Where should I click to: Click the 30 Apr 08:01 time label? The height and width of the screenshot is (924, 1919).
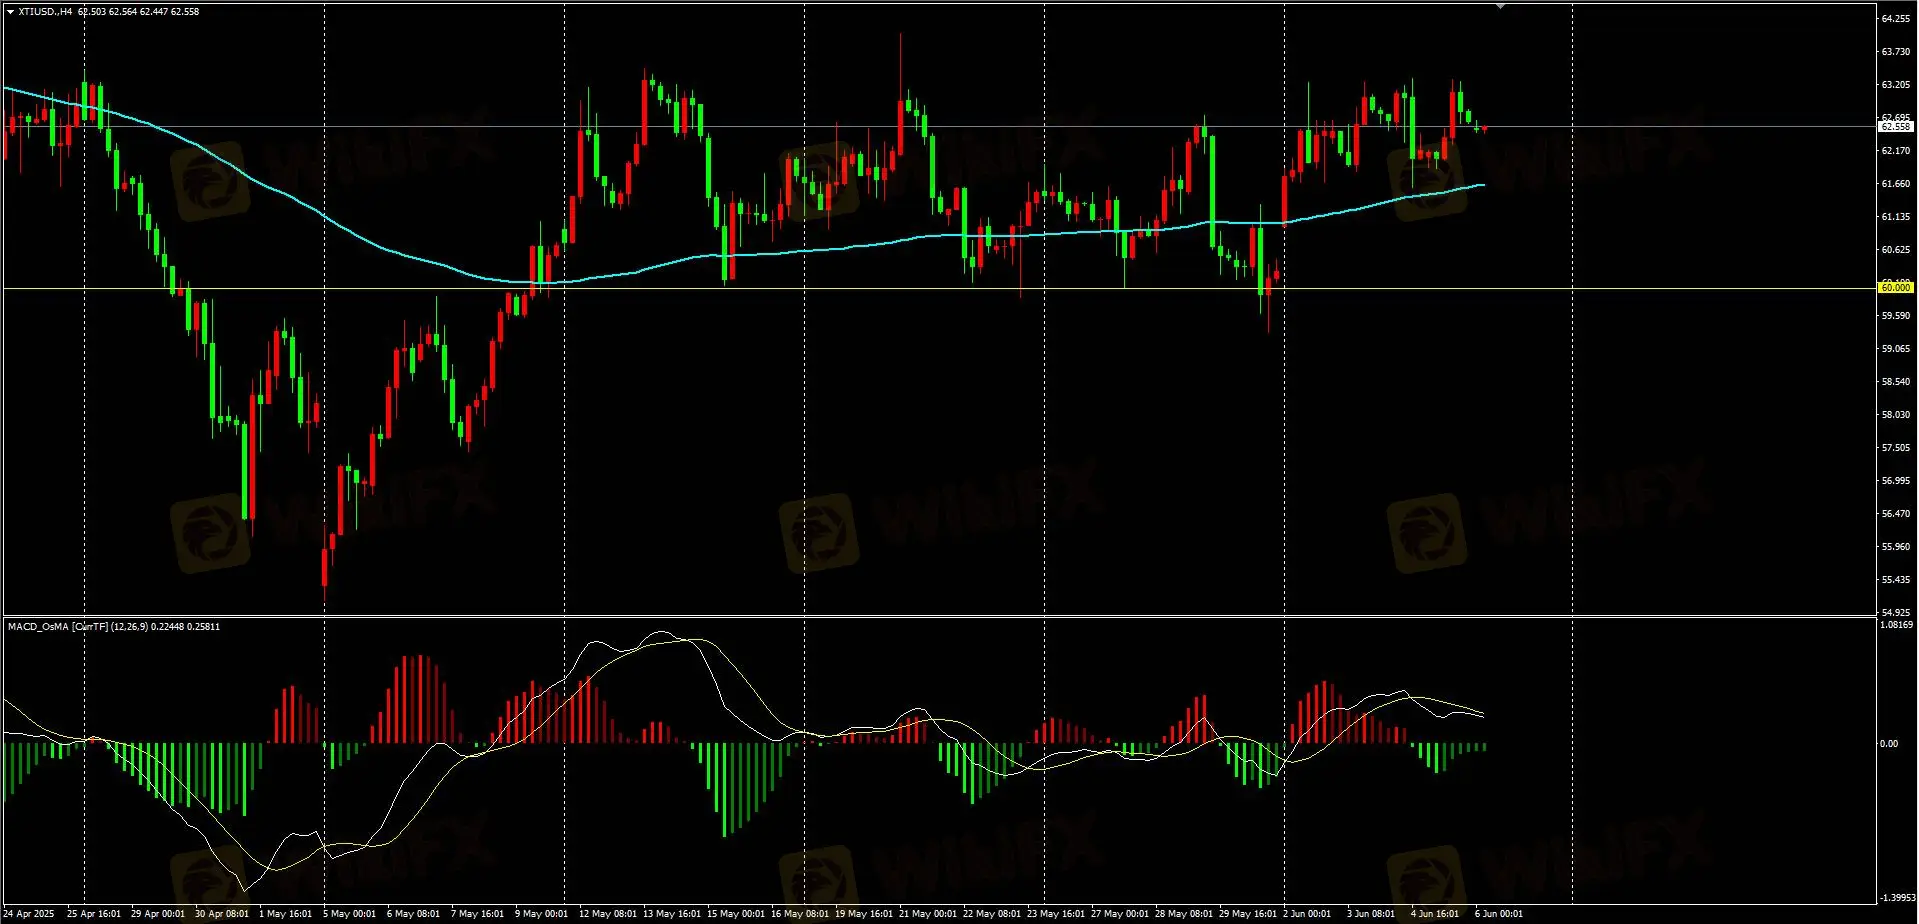pyautogui.click(x=222, y=914)
